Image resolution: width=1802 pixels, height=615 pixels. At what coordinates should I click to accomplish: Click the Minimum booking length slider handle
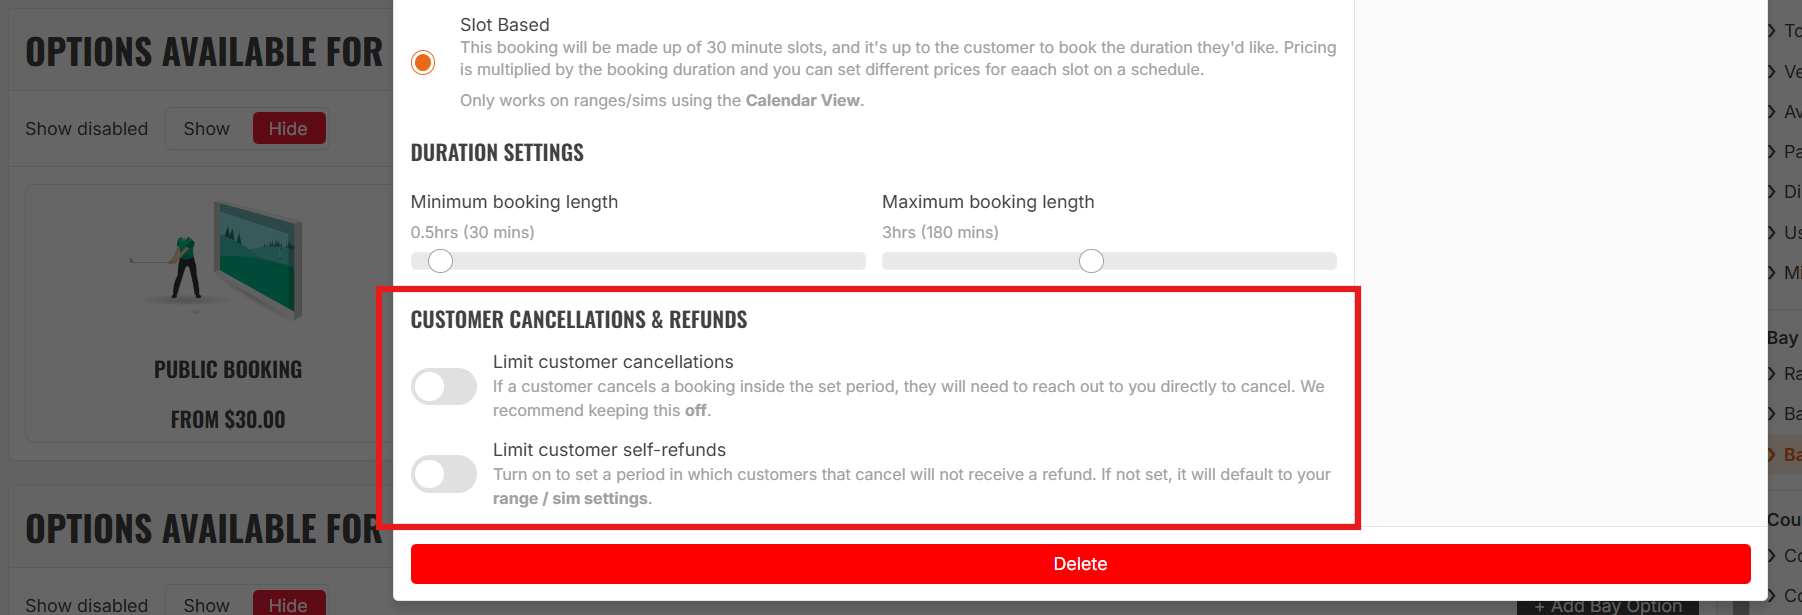coord(440,261)
